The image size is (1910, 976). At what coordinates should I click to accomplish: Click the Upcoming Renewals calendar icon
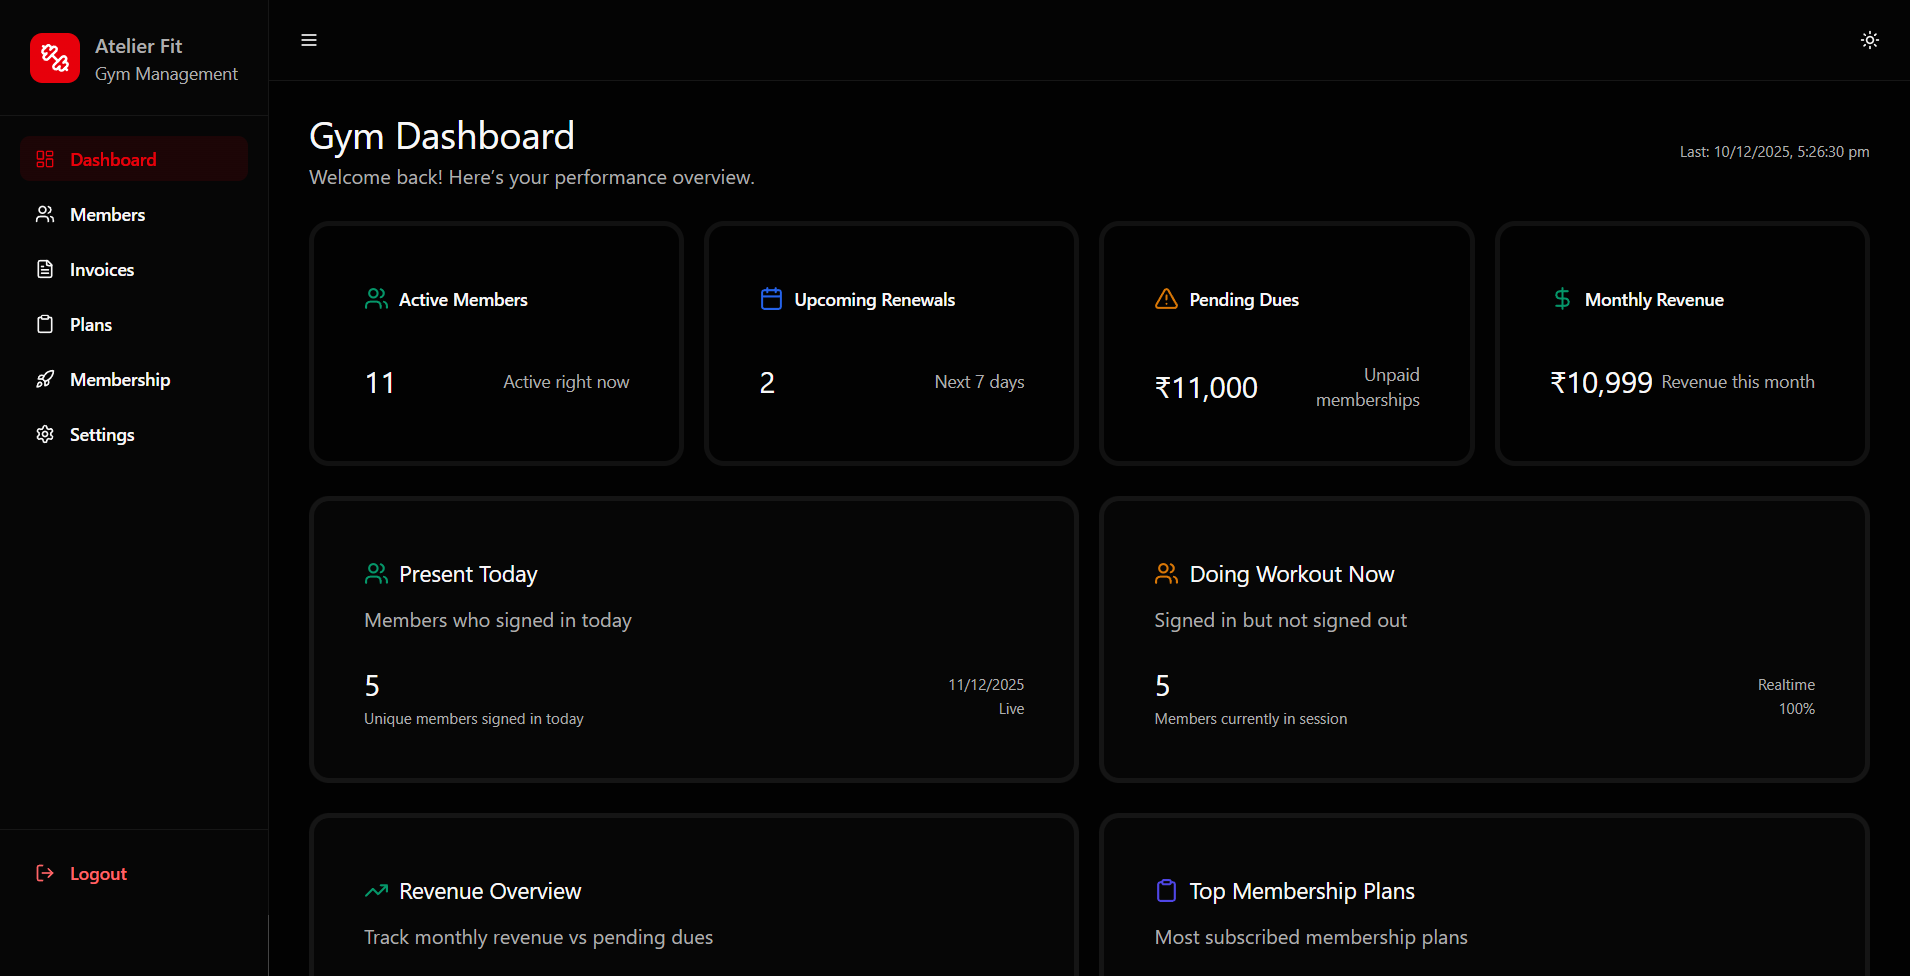(x=771, y=299)
